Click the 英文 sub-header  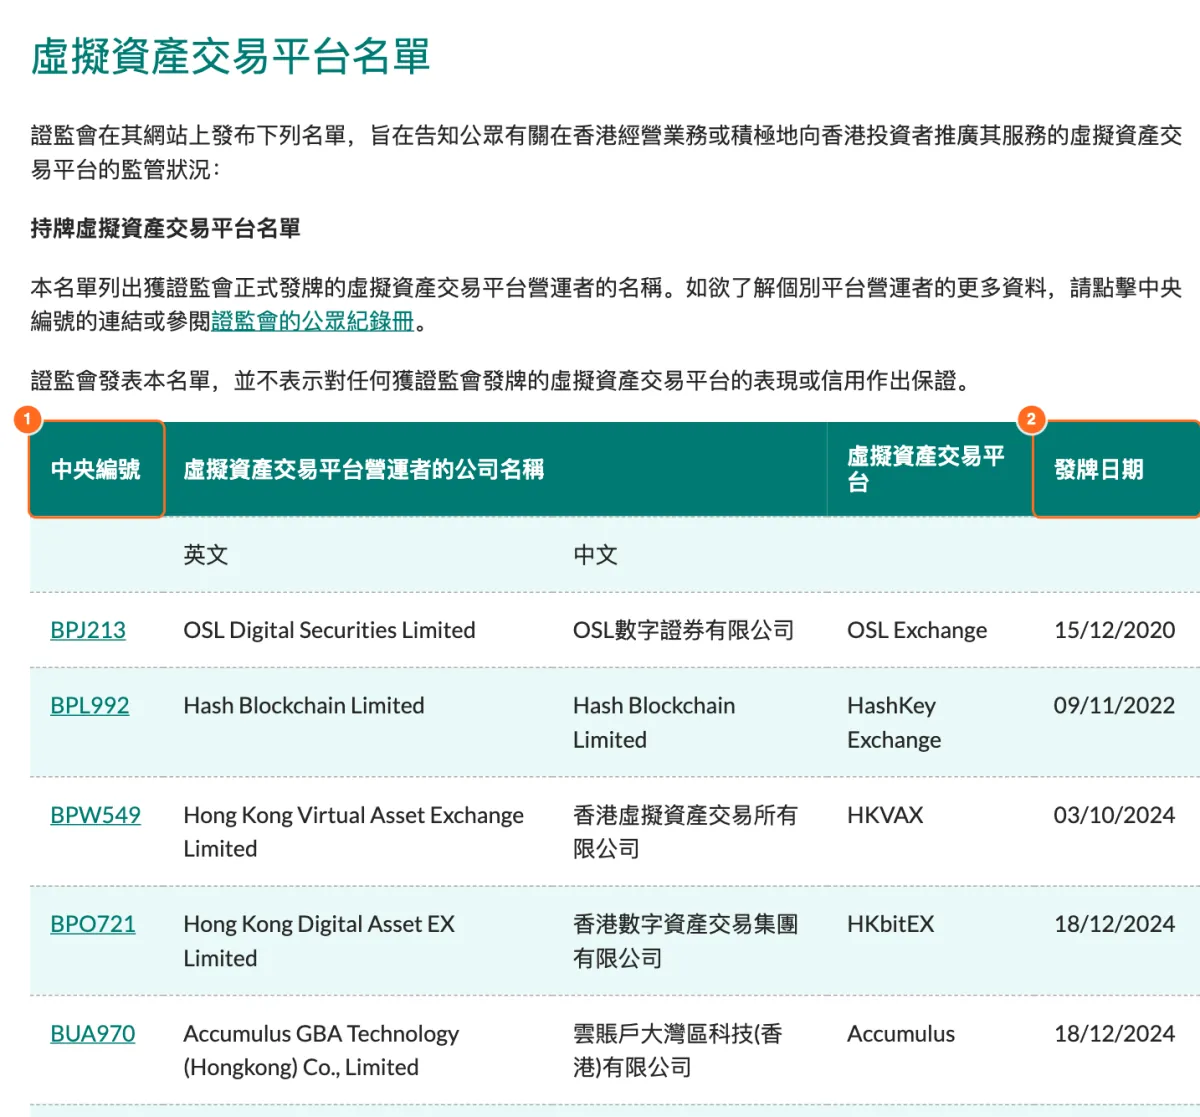click(x=206, y=555)
